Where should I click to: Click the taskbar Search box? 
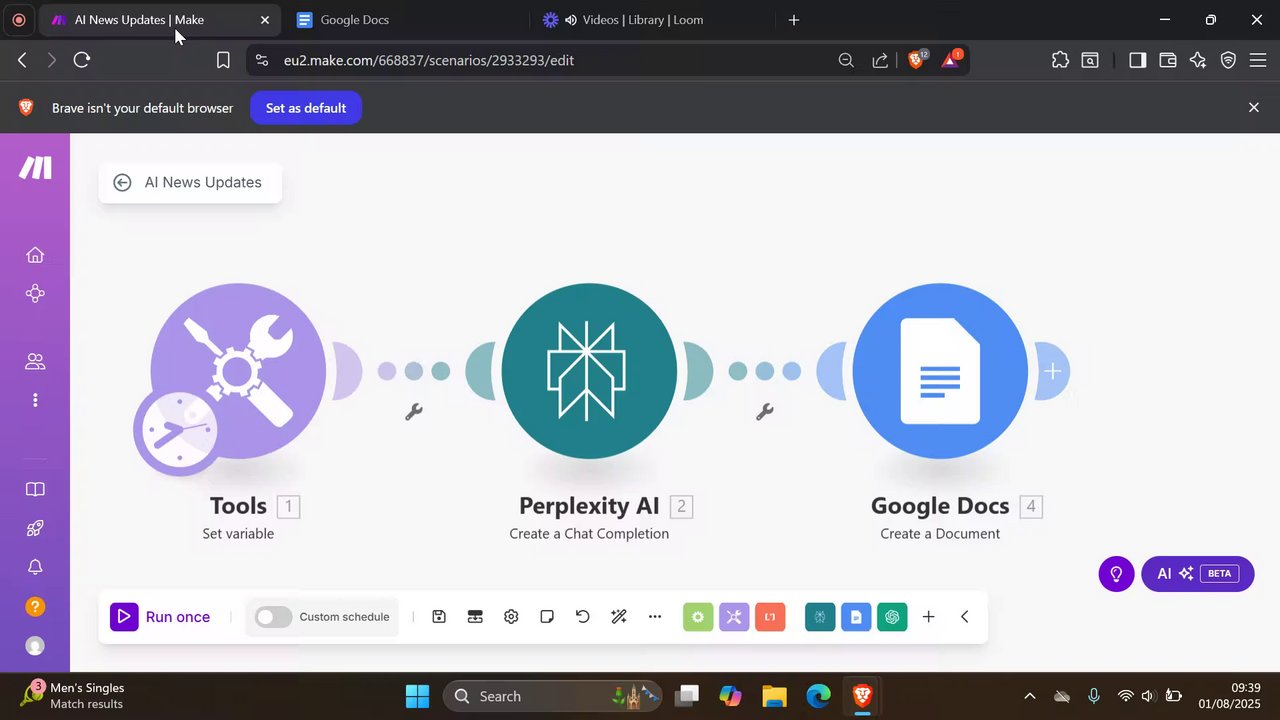tap(552, 696)
